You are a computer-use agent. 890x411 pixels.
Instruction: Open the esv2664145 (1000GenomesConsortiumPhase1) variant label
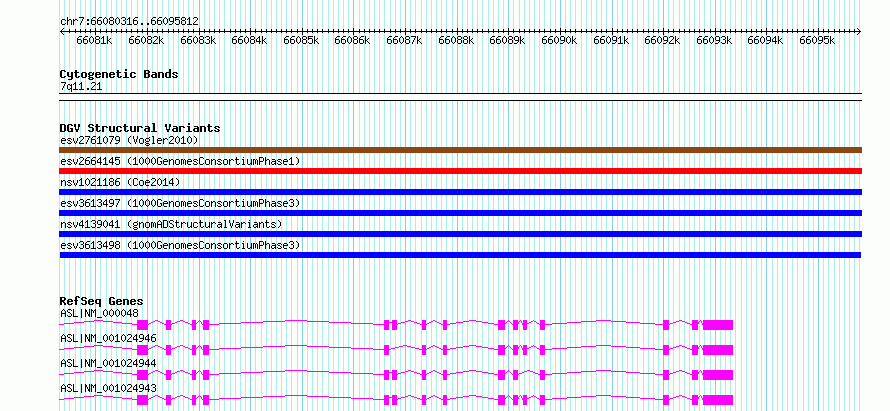coord(180,162)
